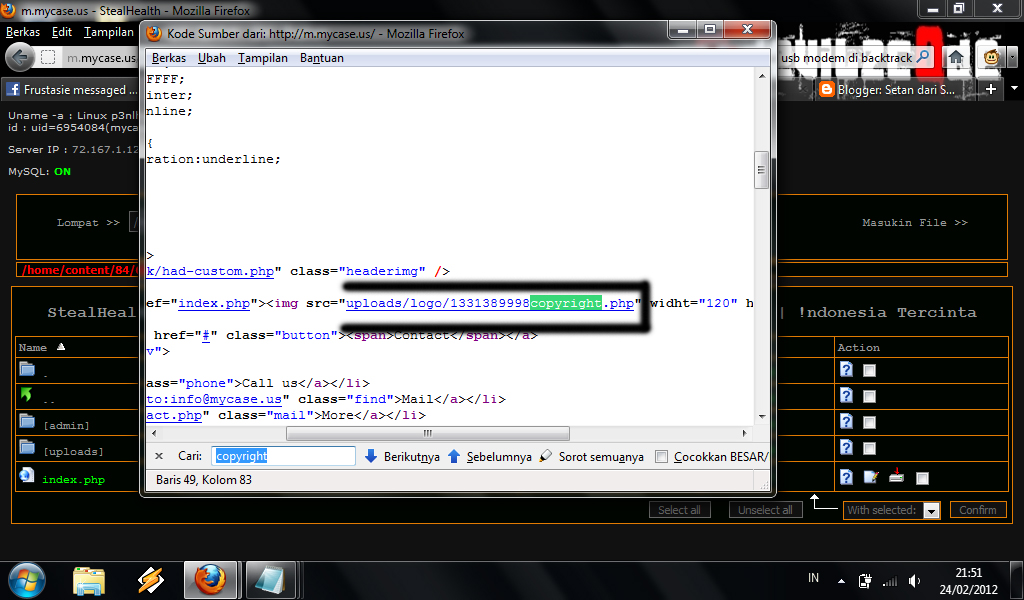Close the find bar with the X

coord(159,456)
